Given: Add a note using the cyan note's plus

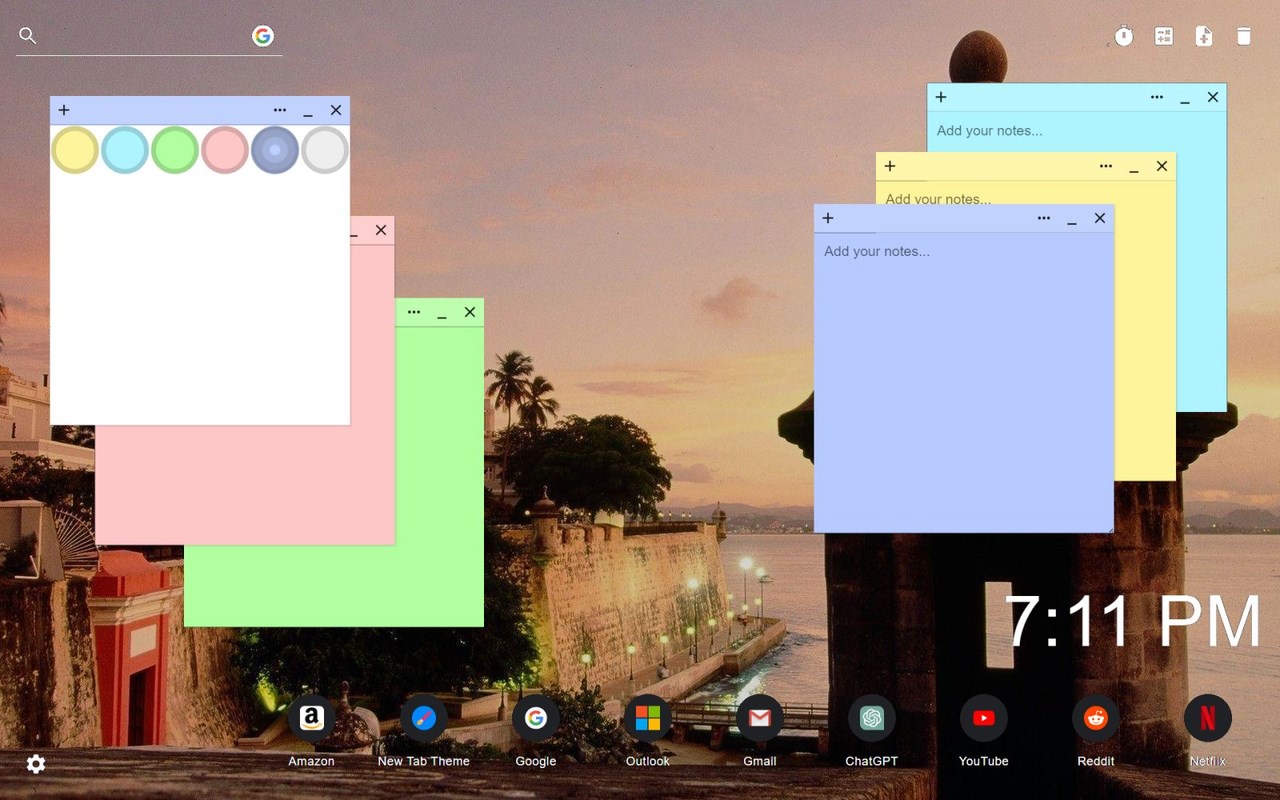Looking at the screenshot, I should tap(941, 97).
